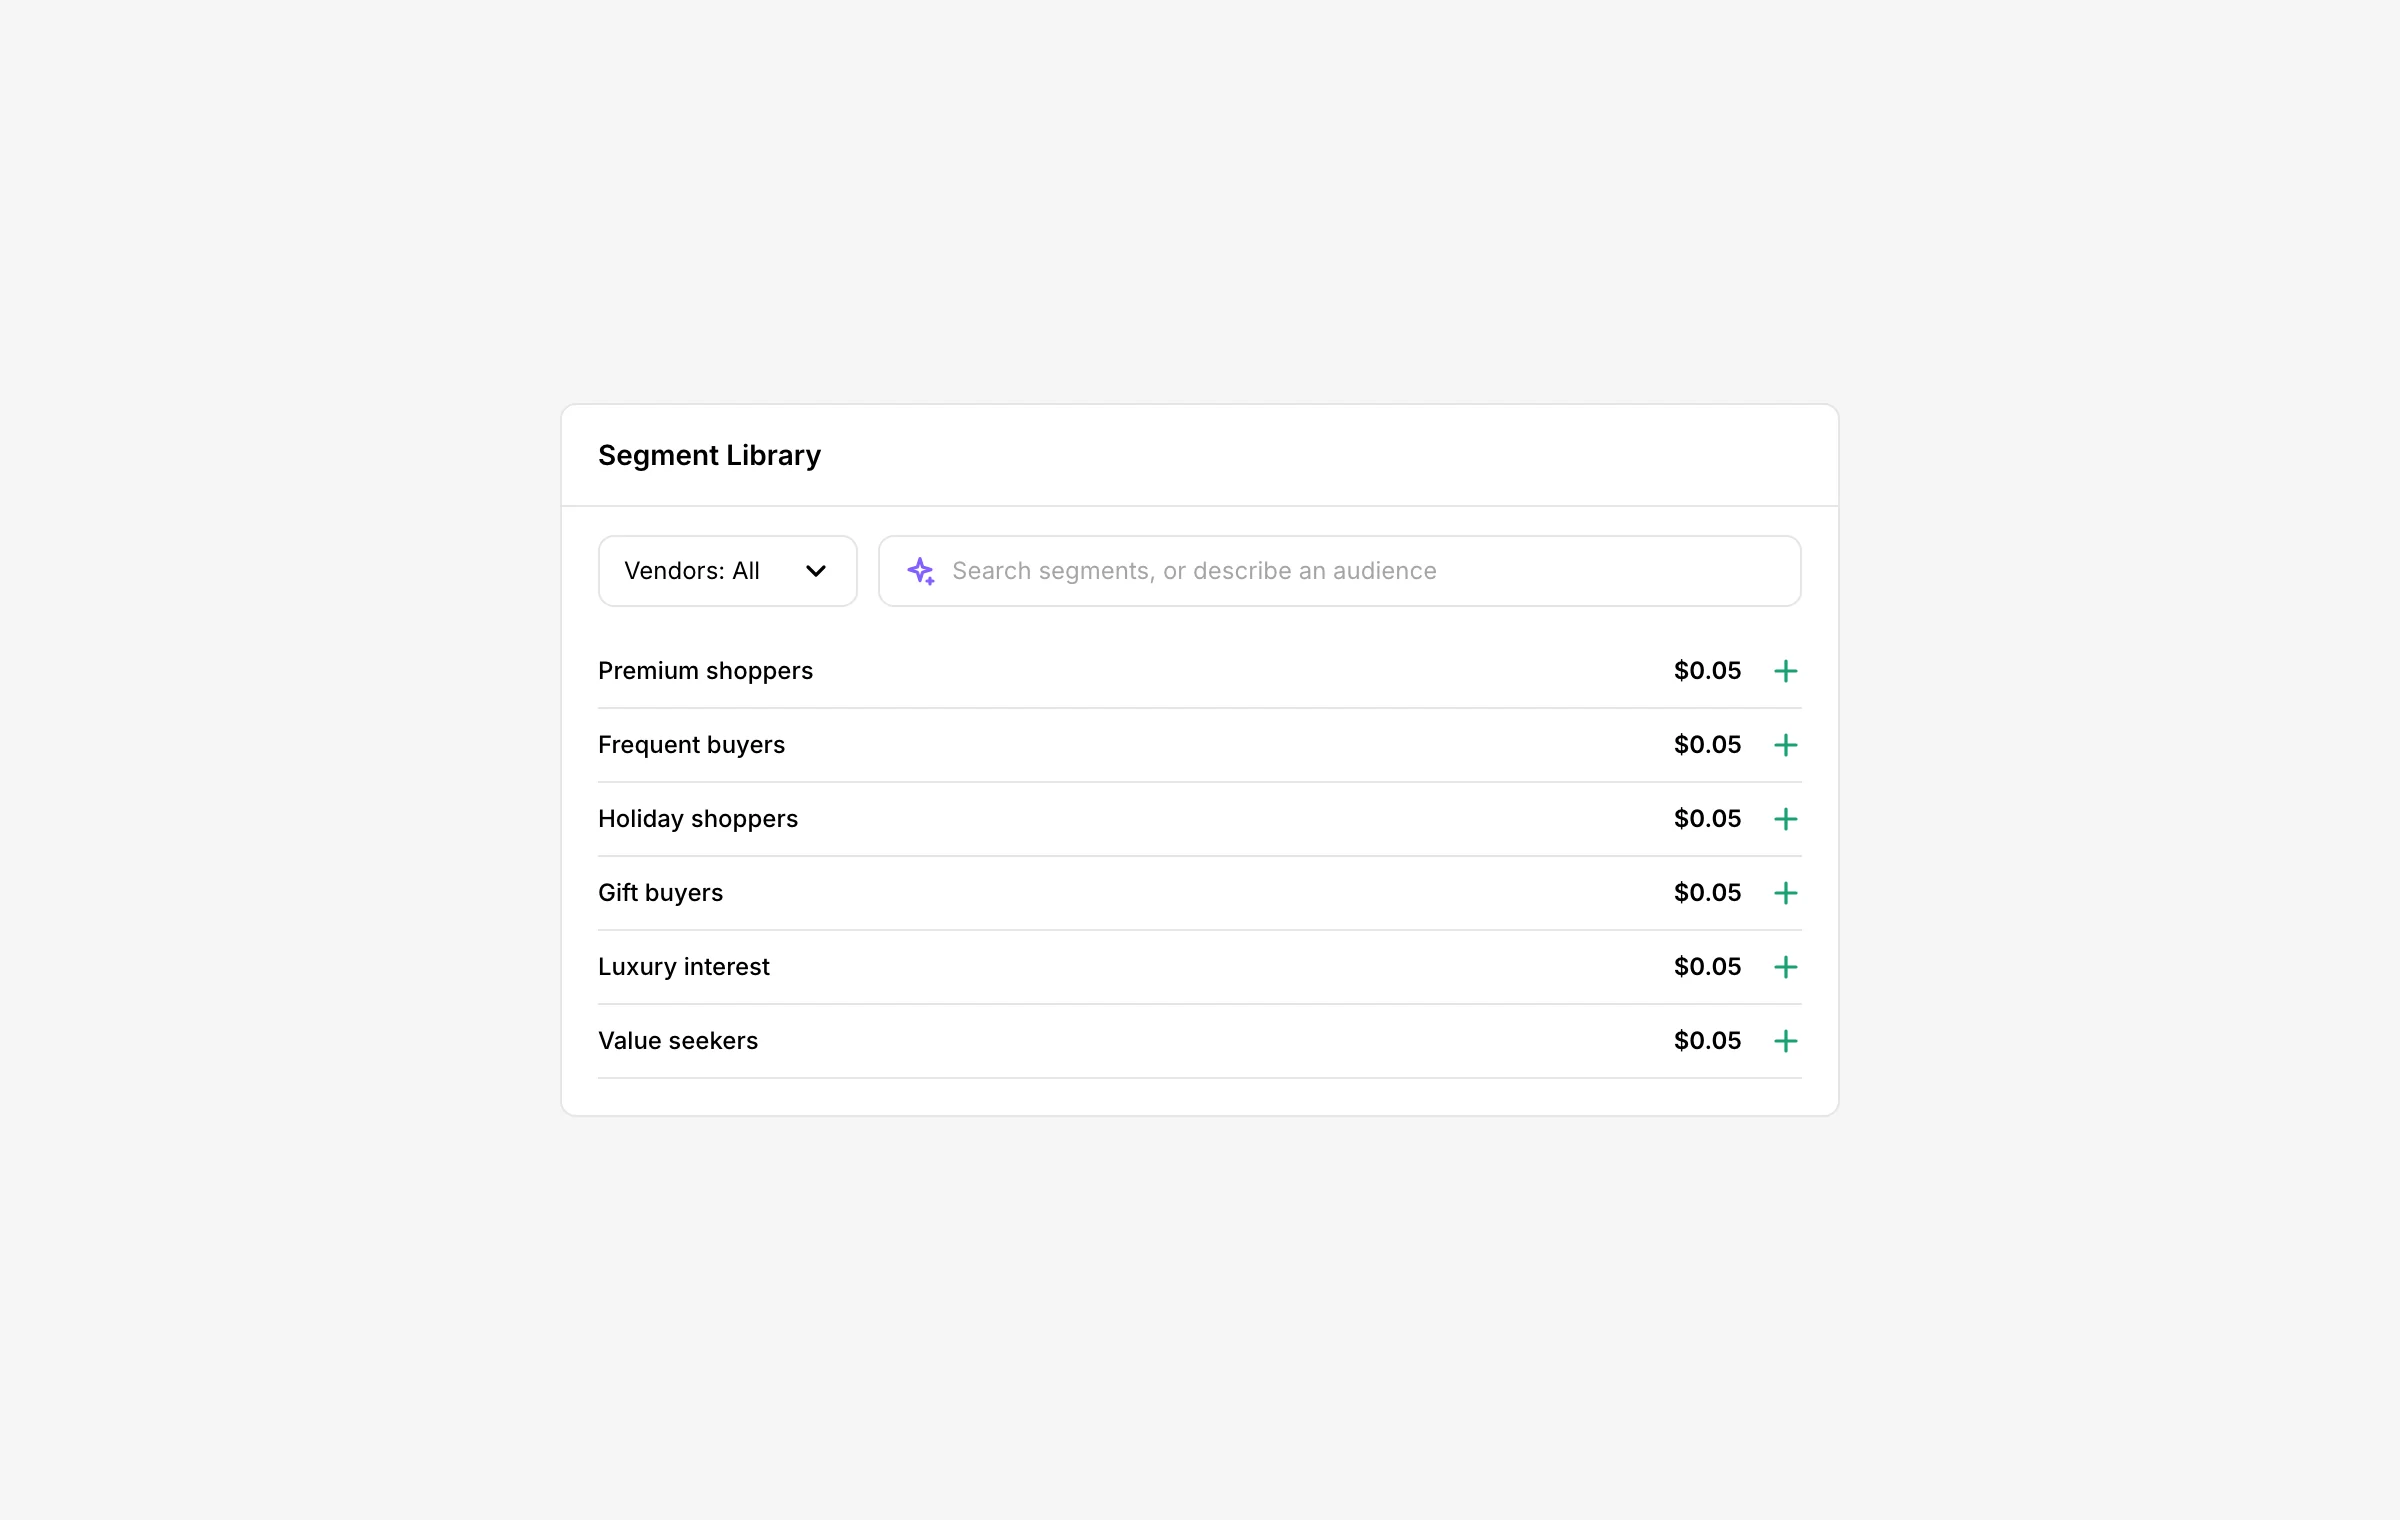Open the Vendors: All dropdown

[x=728, y=571]
